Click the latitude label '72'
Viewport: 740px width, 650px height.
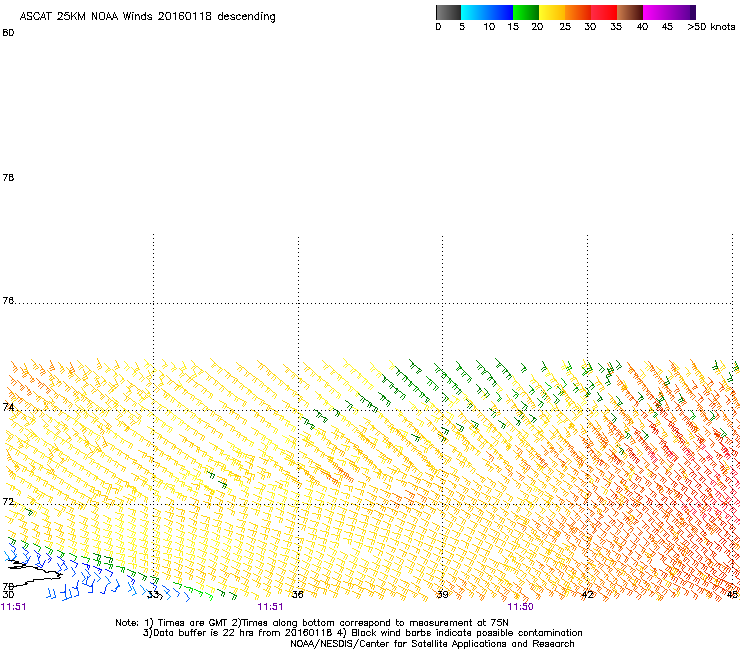pos(8,501)
